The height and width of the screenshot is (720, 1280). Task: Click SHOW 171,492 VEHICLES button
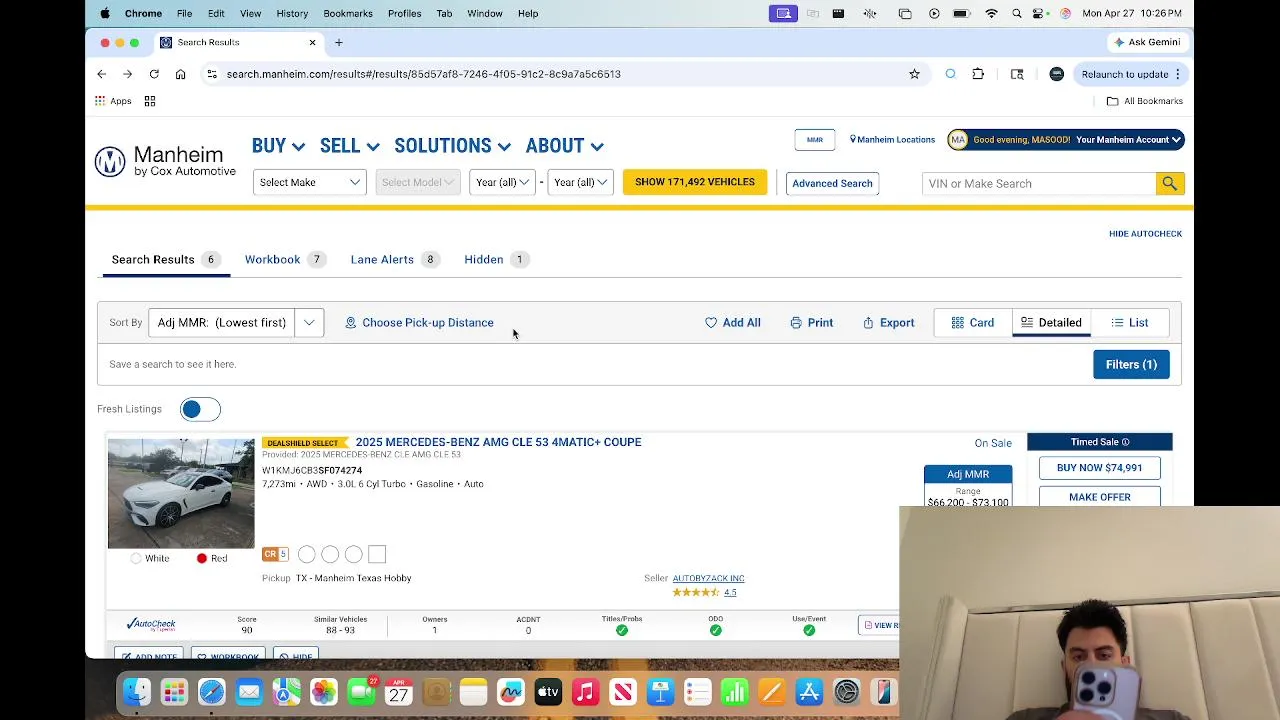695,182
